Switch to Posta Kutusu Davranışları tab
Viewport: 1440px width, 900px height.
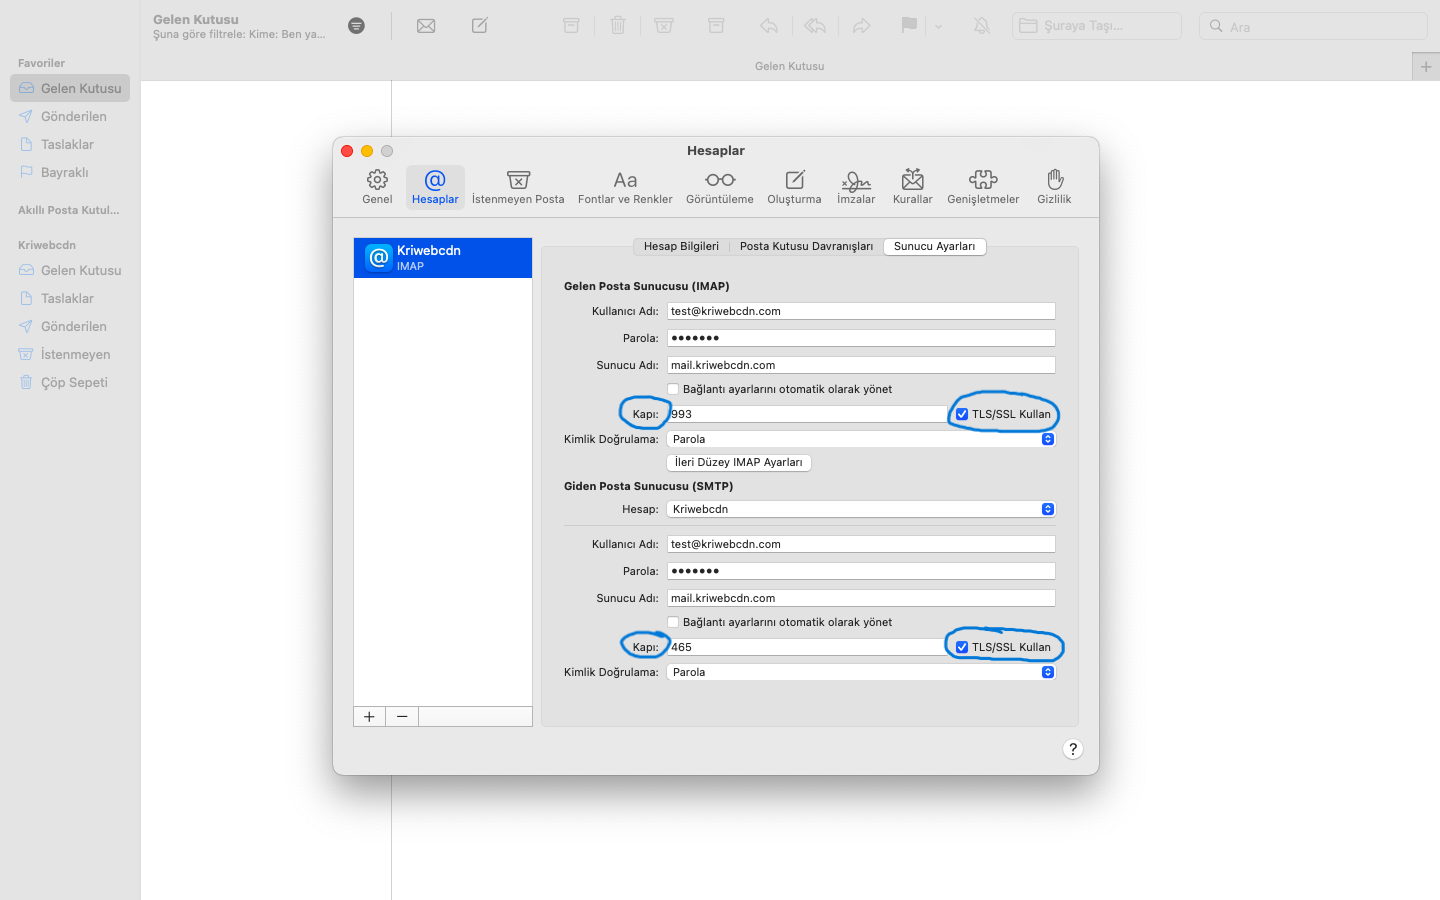(806, 246)
